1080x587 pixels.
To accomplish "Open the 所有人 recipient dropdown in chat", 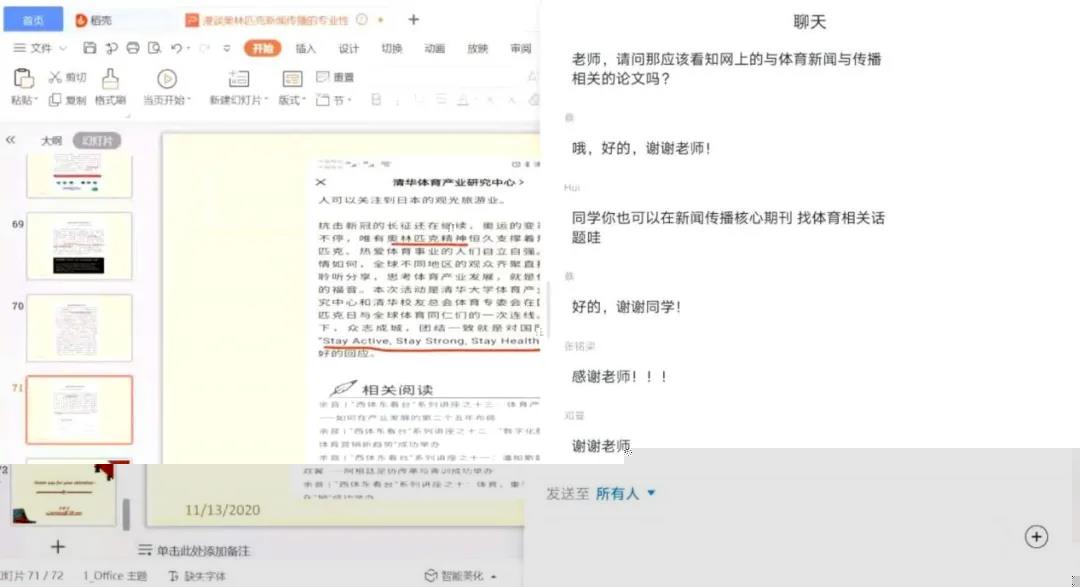I will [x=625, y=493].
